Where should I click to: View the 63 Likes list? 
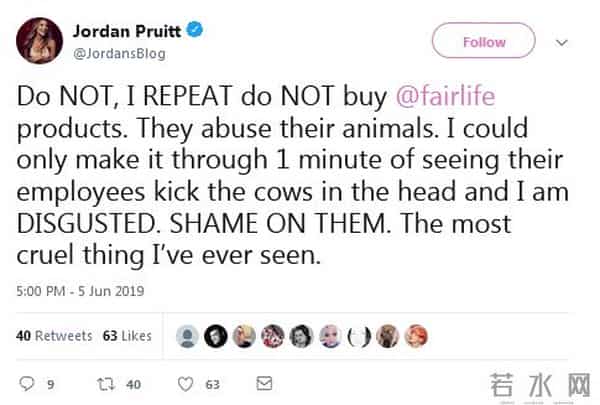pos(127,336)
